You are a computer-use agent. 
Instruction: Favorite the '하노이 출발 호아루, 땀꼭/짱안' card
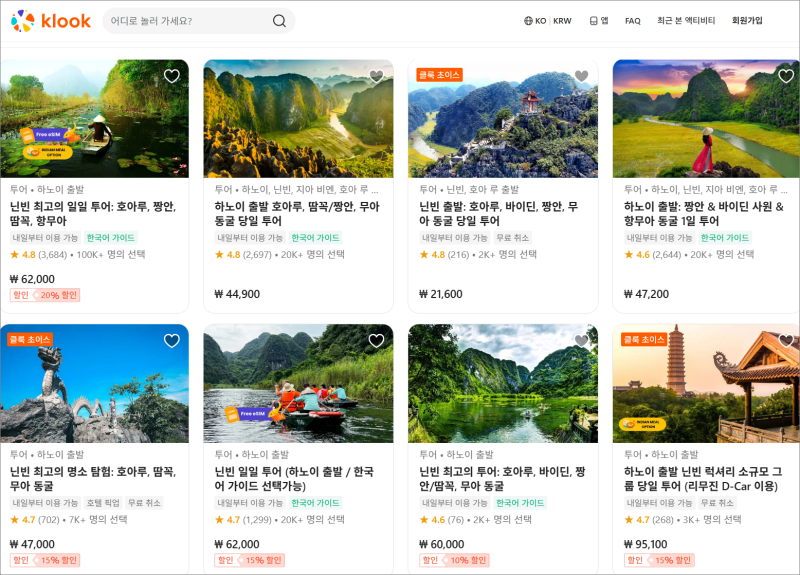(377, 76)
